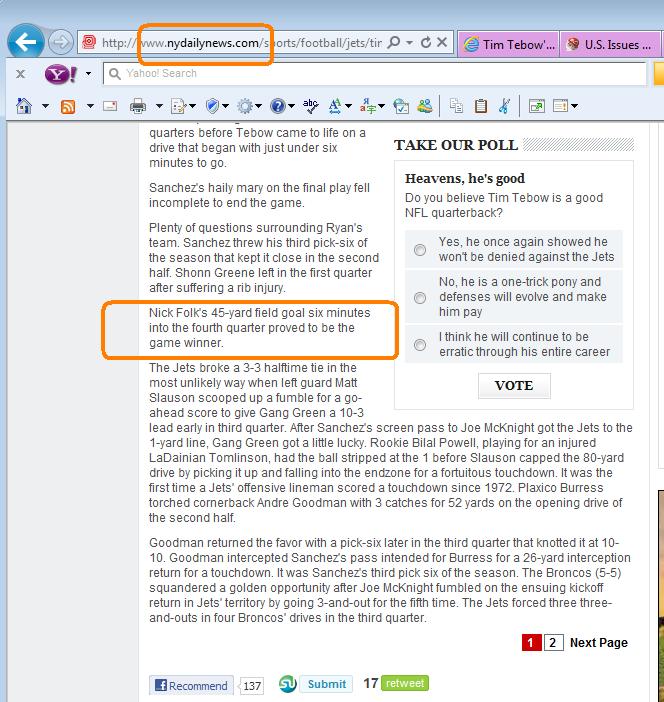The image size is (664, 702).
Task: Click the site favicon in the address bar
Action: click(x=89, y=43)
